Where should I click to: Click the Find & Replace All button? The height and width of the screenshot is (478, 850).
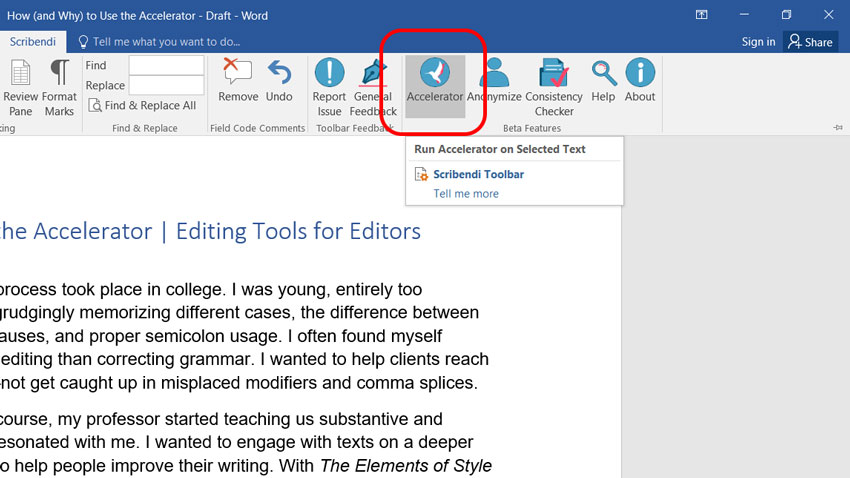(142, 105)
